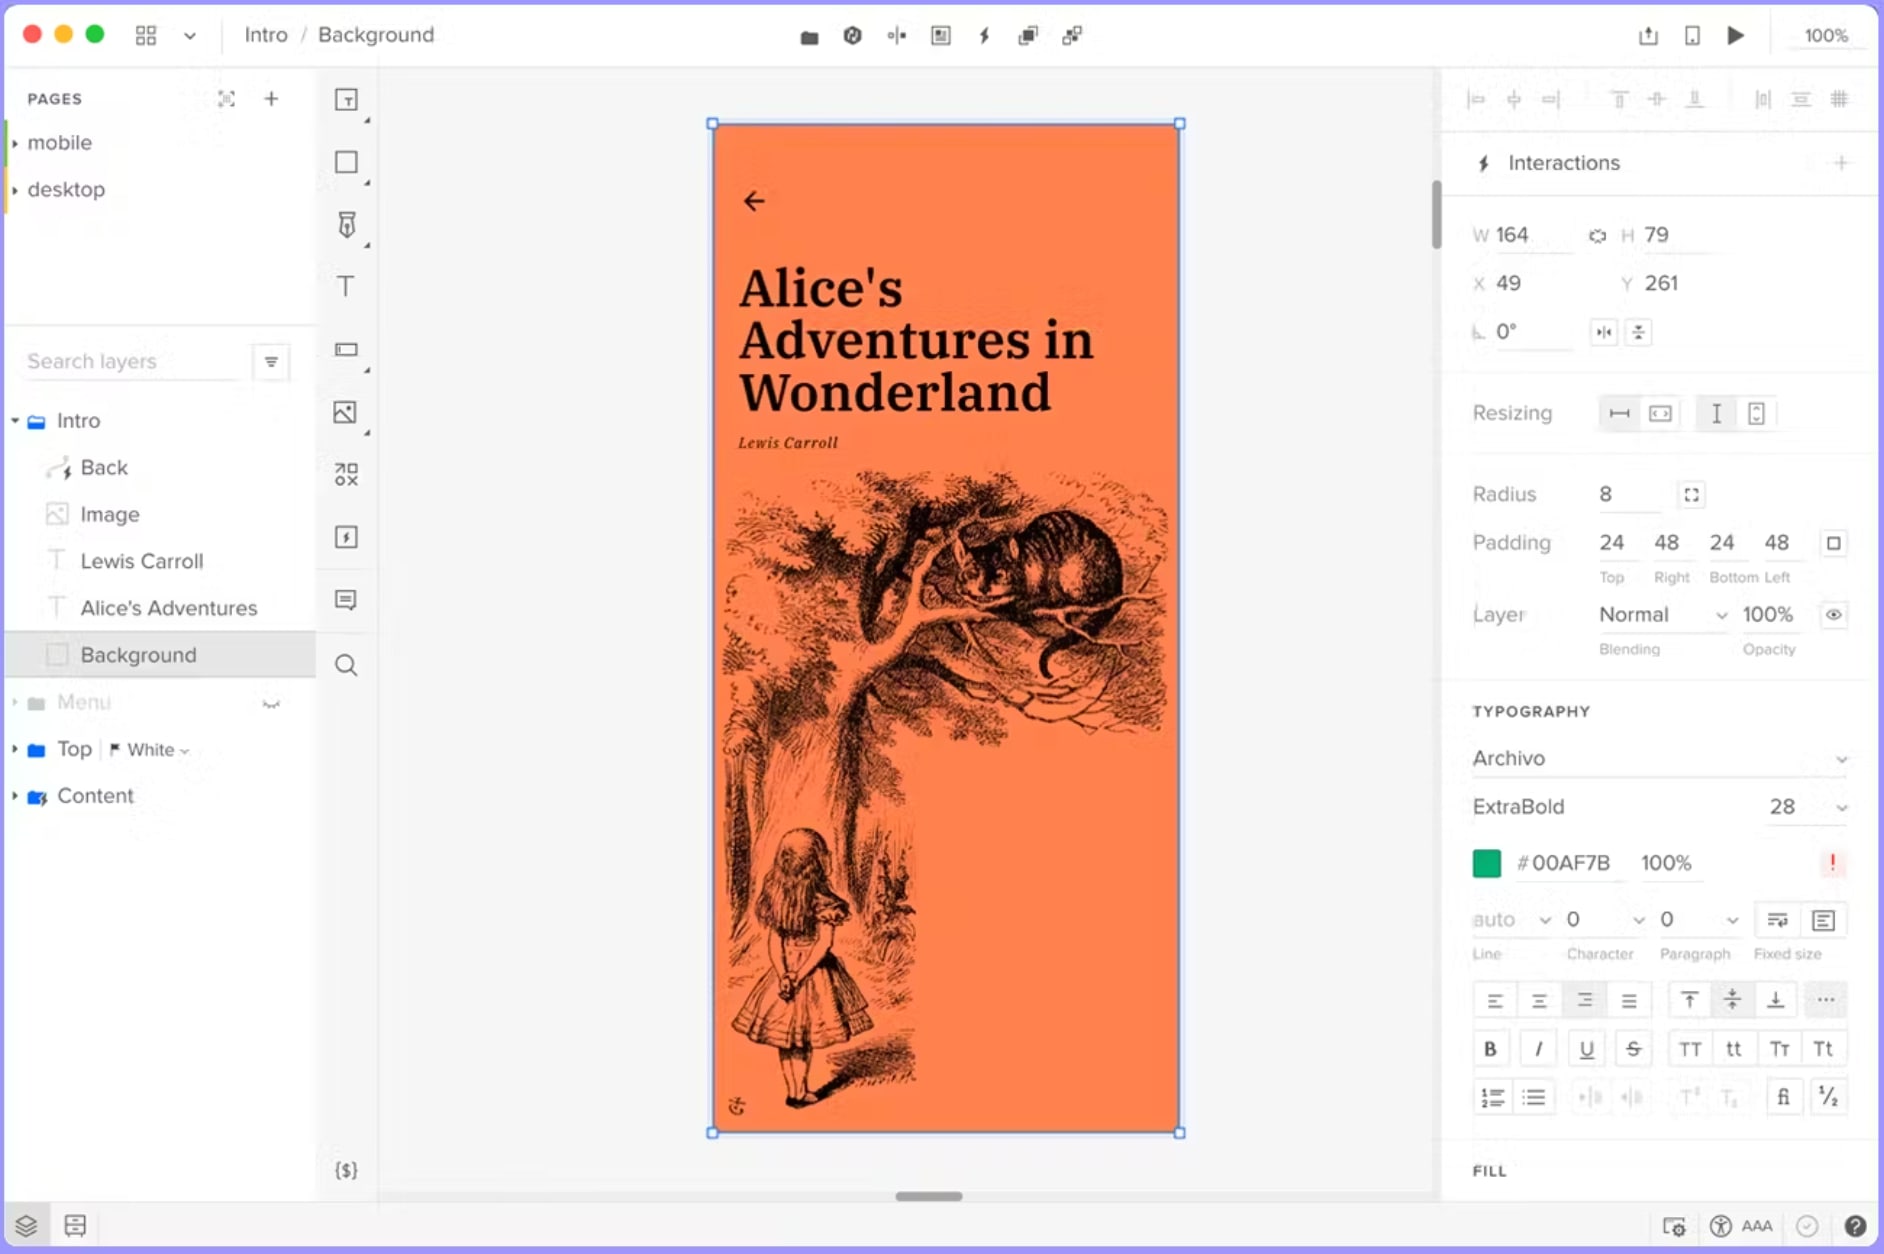Toggle independent corner radius

click(x=1691, y=495)
